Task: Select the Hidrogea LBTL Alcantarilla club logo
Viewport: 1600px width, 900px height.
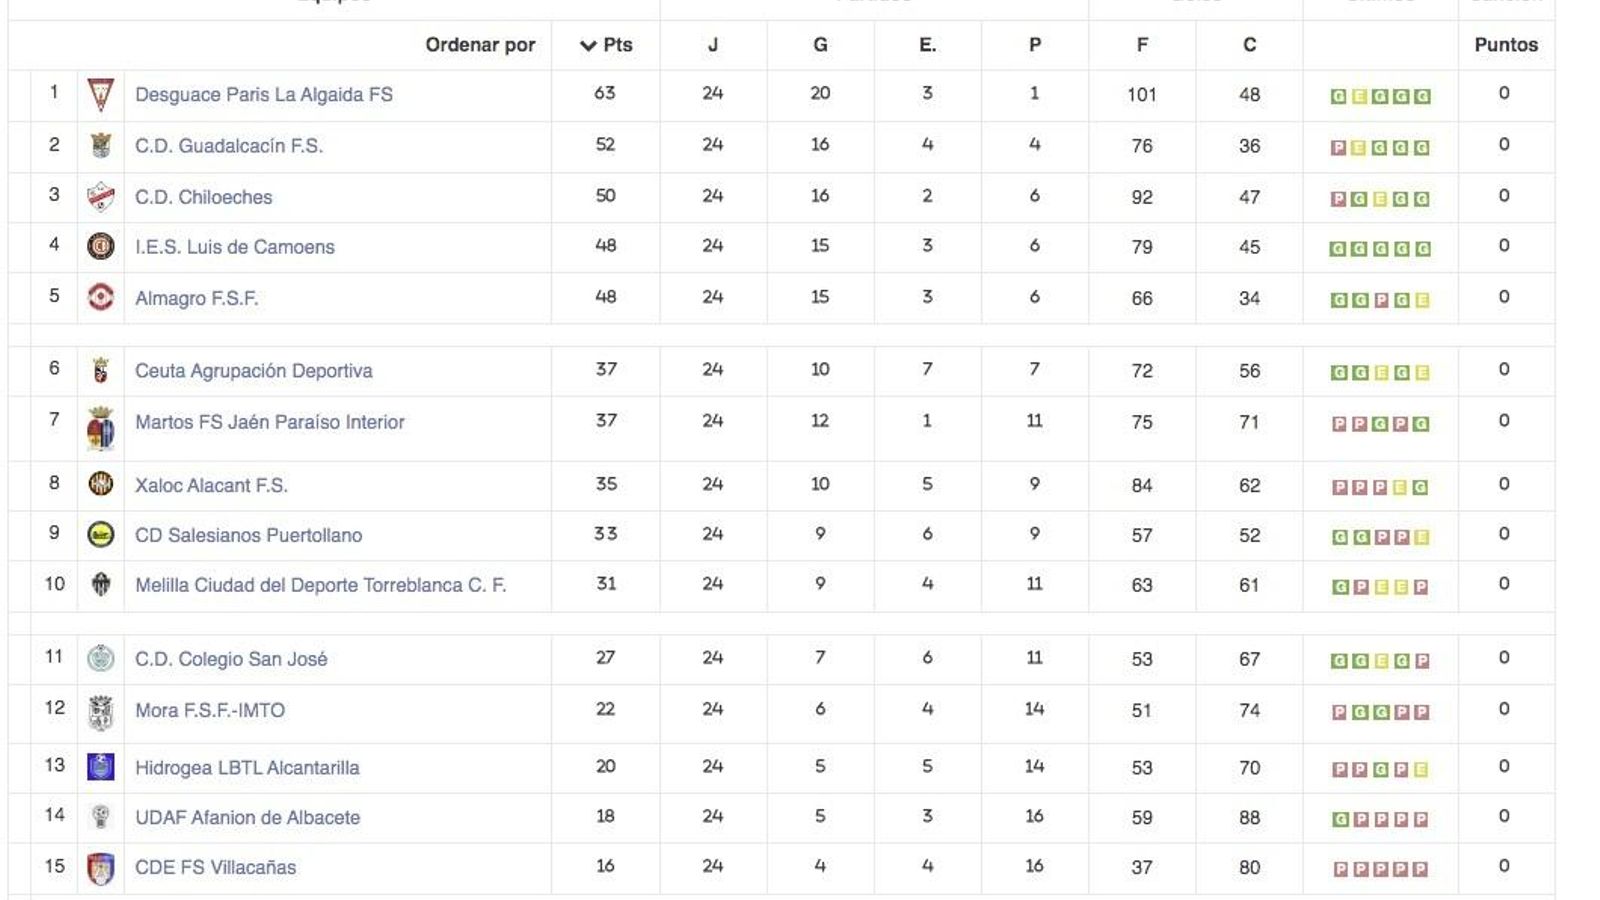Action: [100, 767]
